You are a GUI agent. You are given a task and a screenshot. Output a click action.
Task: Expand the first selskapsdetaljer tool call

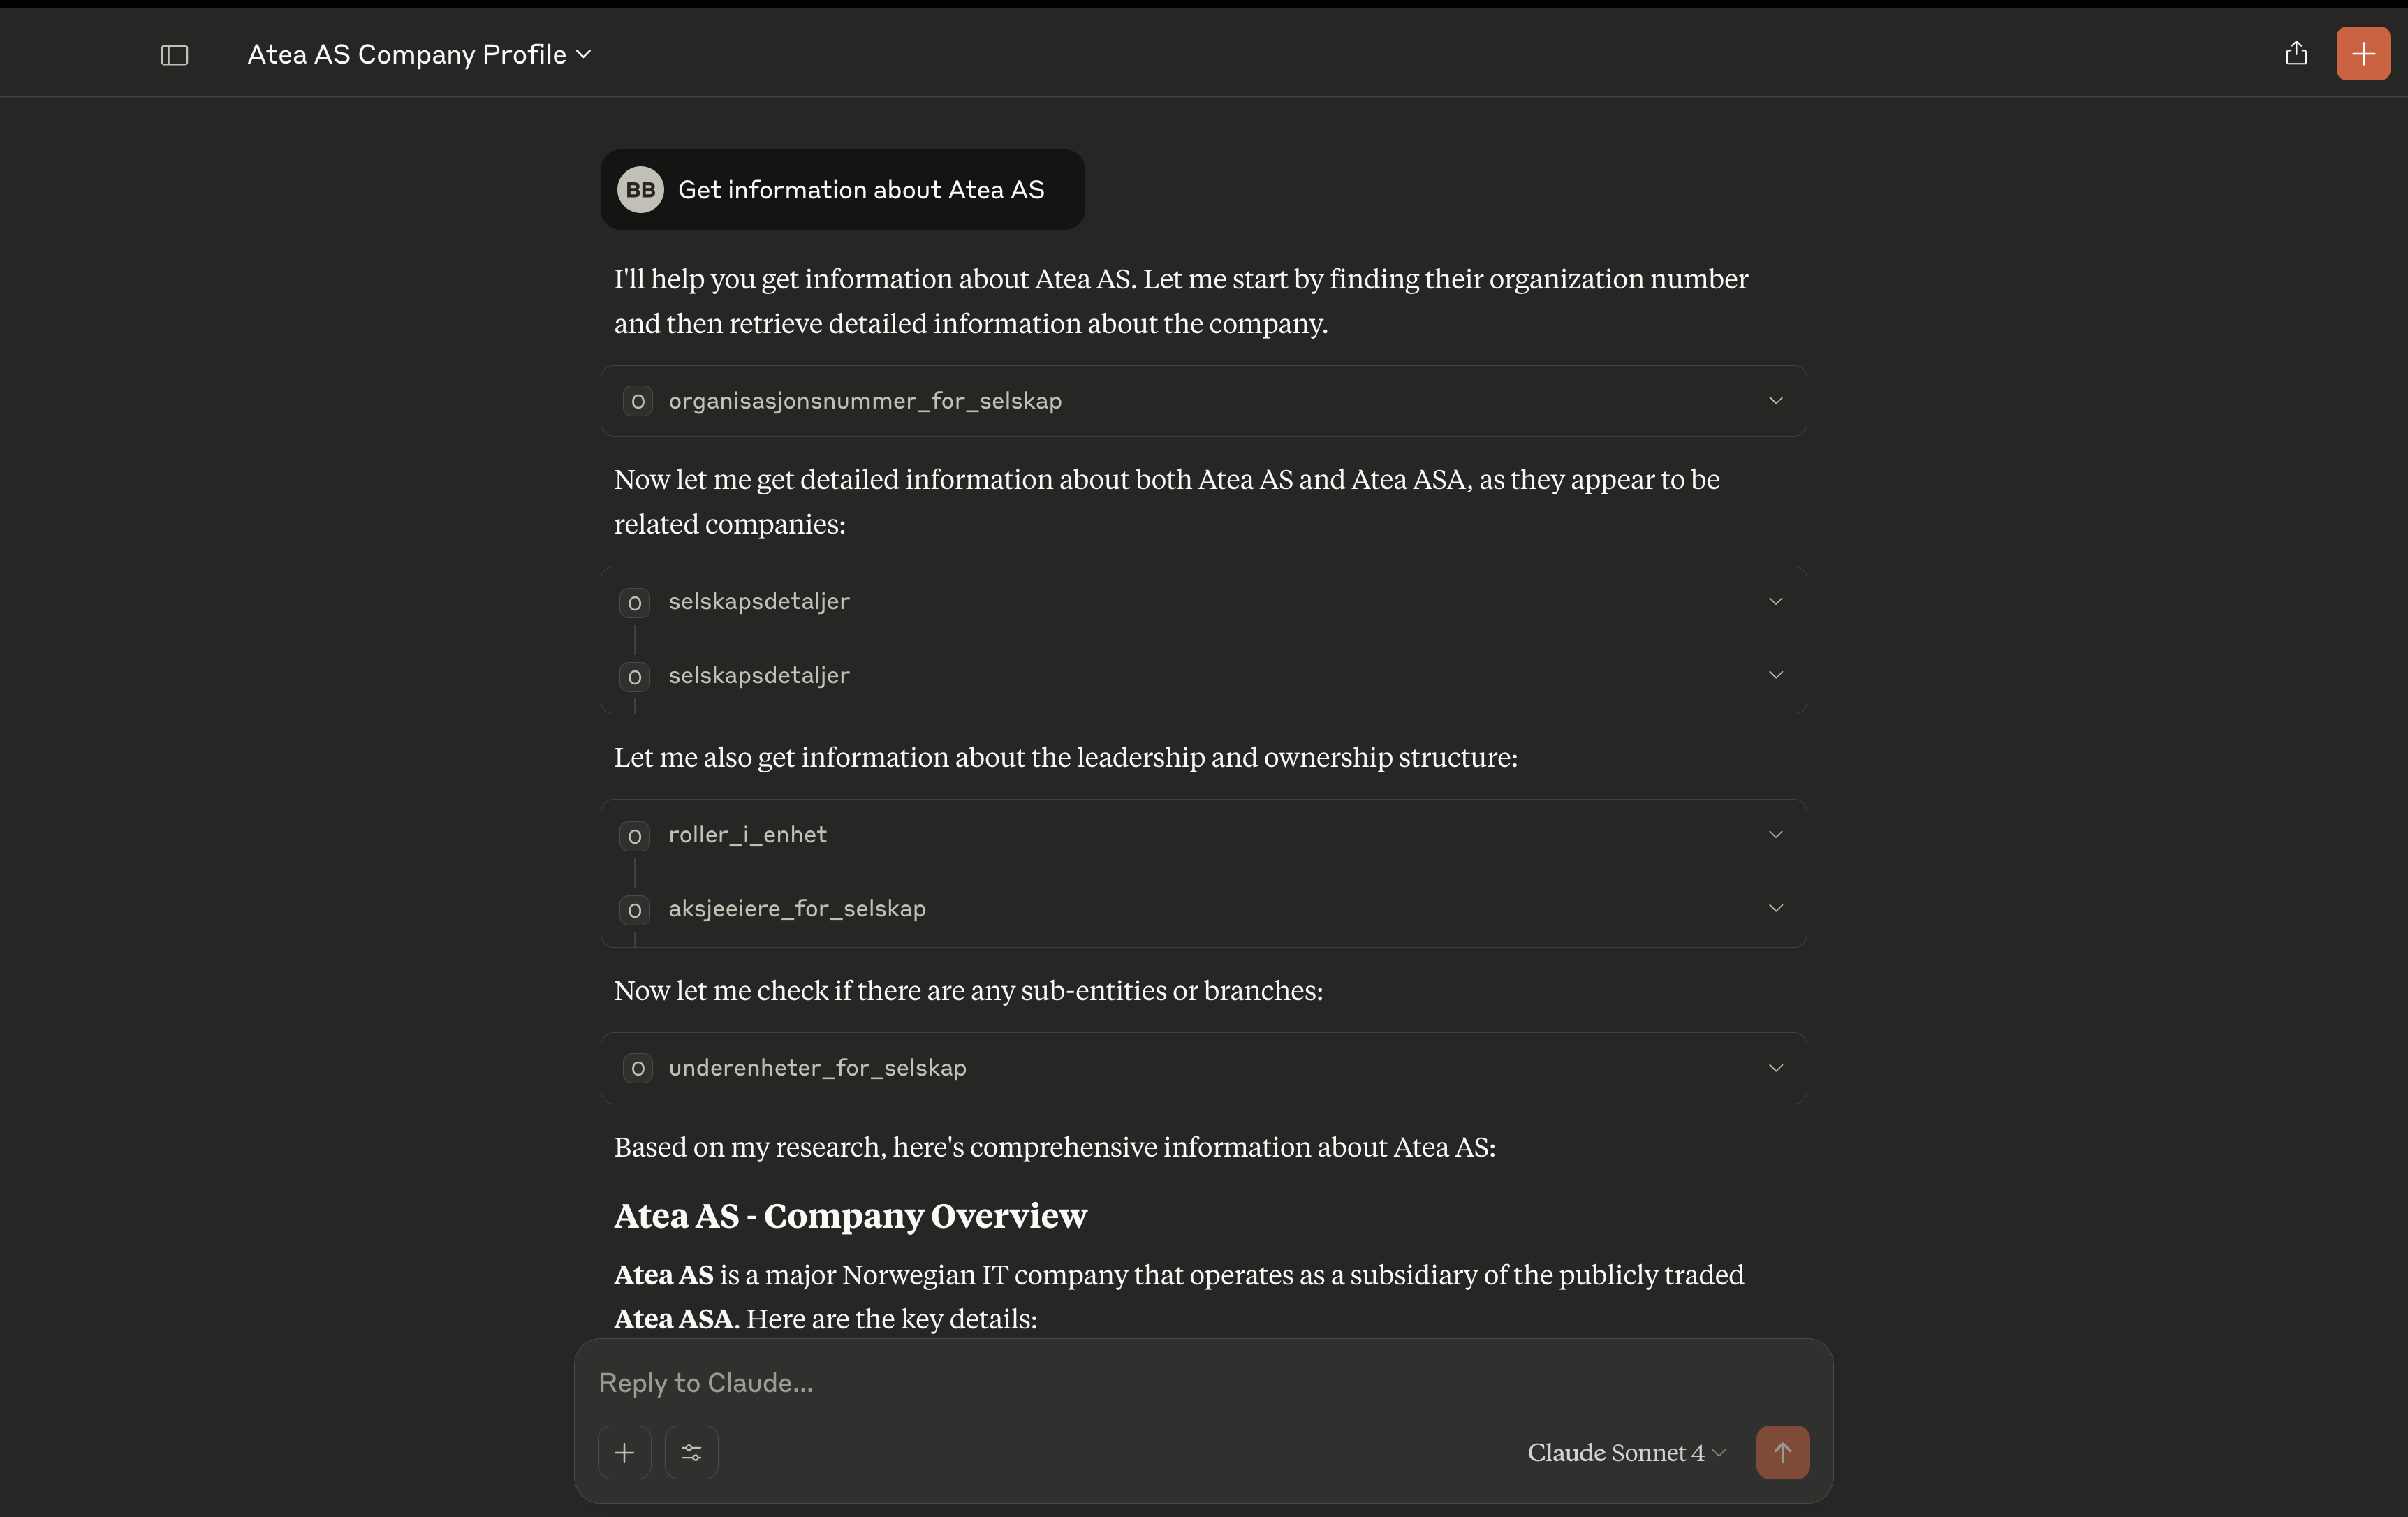click(x=1775, y=601)
